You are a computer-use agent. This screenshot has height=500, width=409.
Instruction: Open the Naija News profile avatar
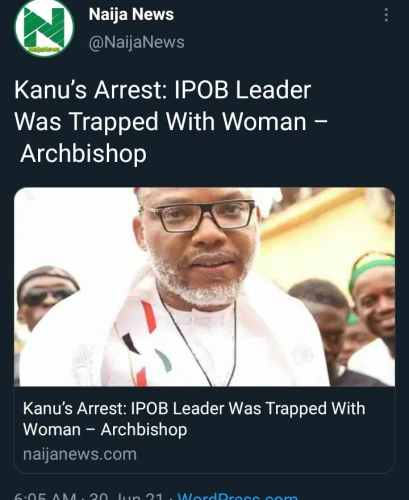(x=44, y=28)
